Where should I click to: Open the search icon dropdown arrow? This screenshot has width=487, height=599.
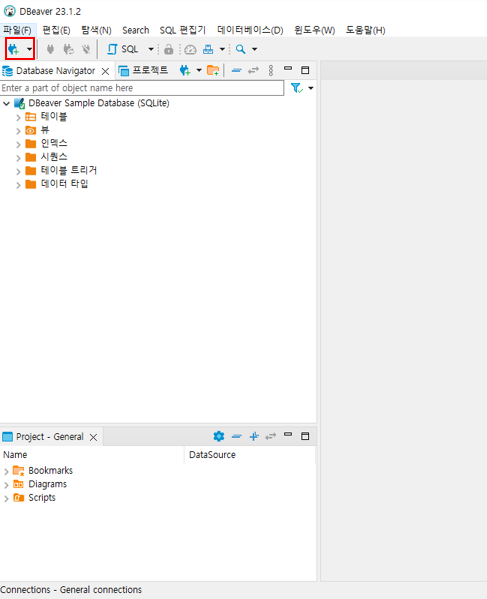254,49
